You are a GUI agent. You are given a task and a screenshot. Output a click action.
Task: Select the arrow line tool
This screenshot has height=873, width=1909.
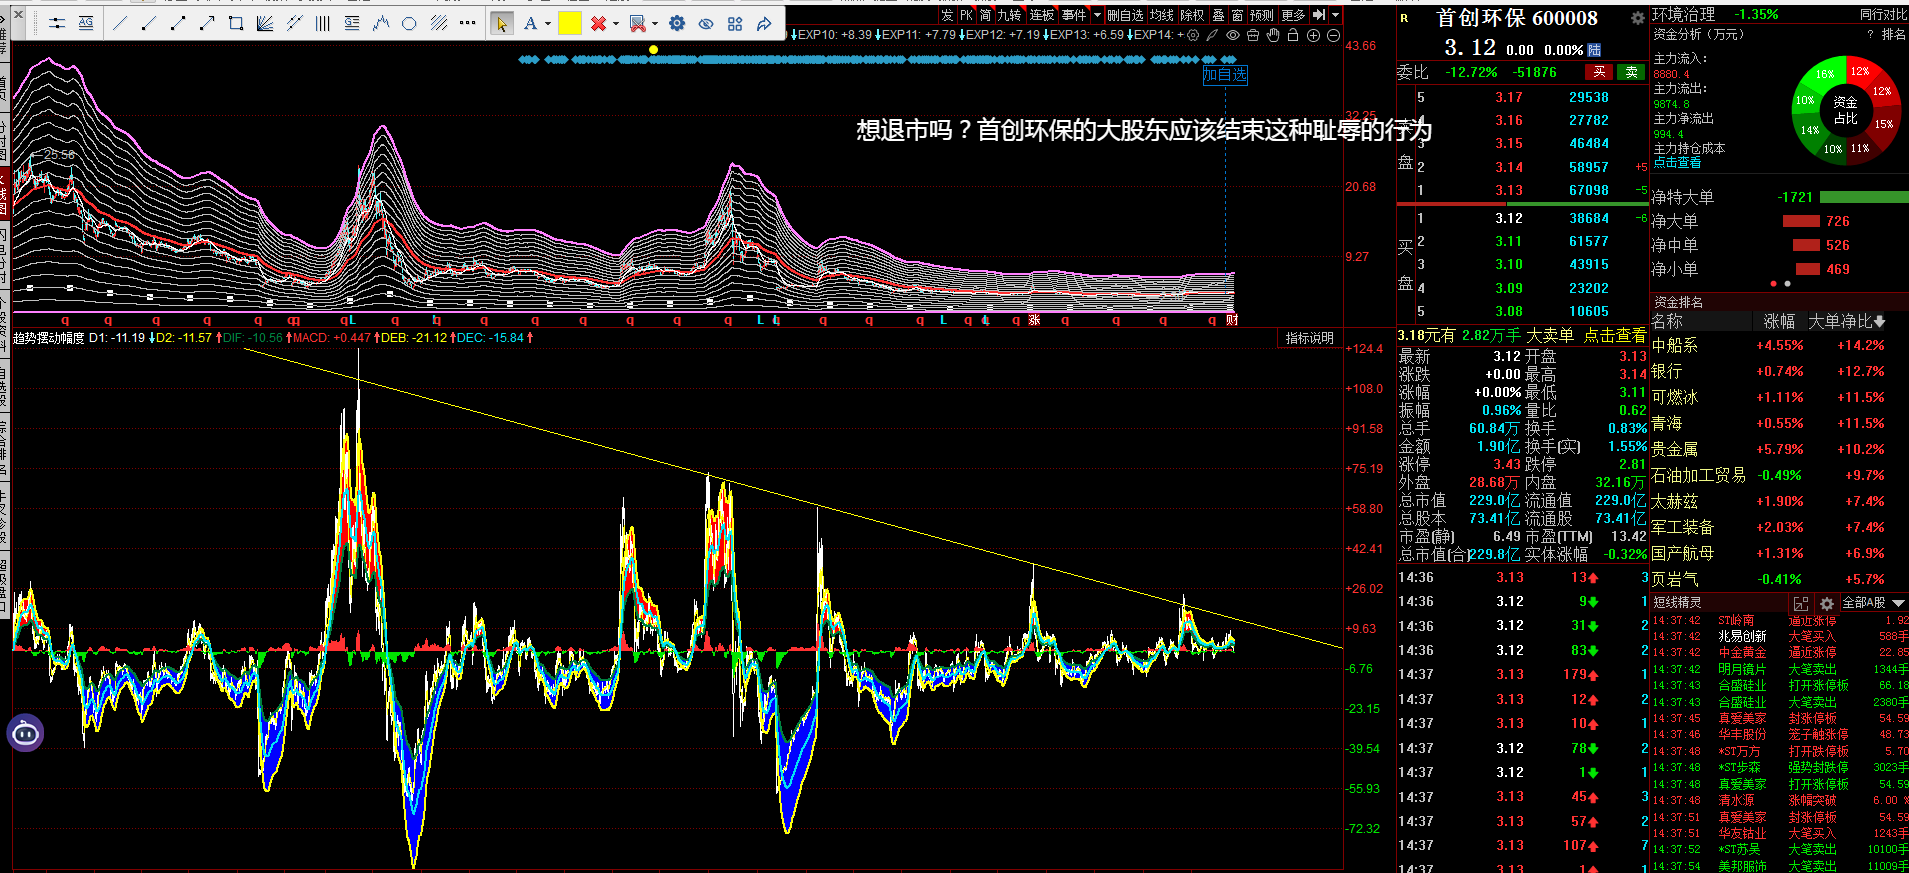click(207, 23)
